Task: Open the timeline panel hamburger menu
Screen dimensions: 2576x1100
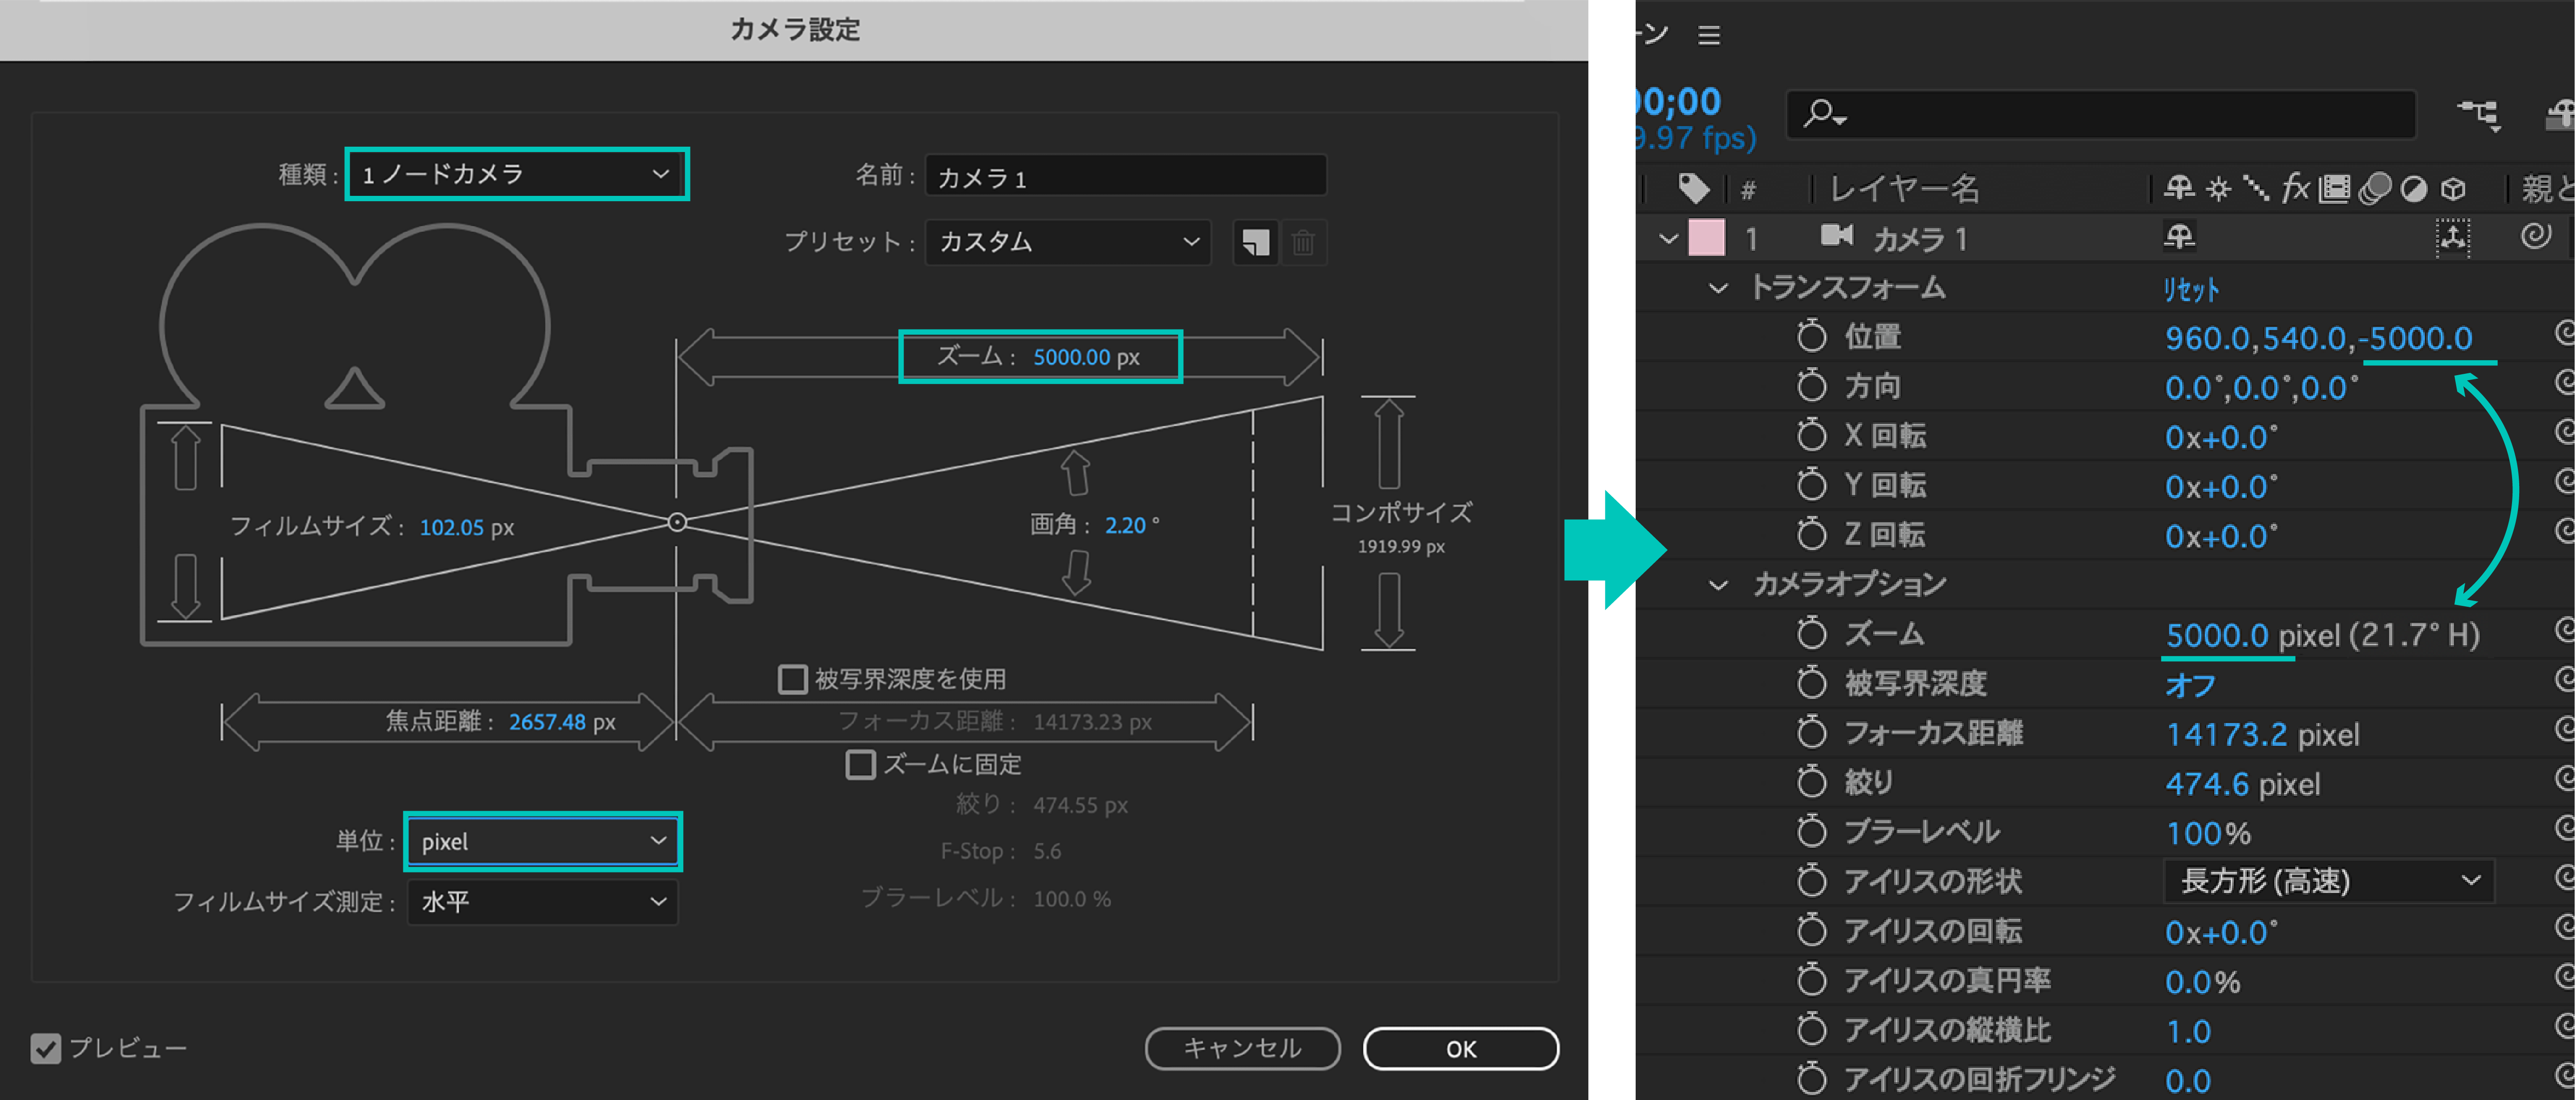Action: (1709, 36)
